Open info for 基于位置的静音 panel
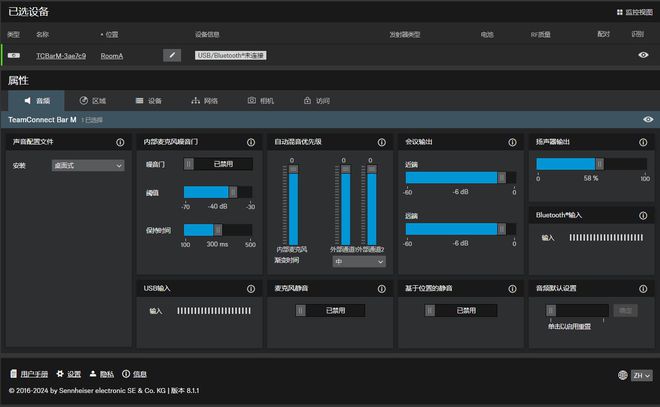The image size is (660, 407). [512, 289]
